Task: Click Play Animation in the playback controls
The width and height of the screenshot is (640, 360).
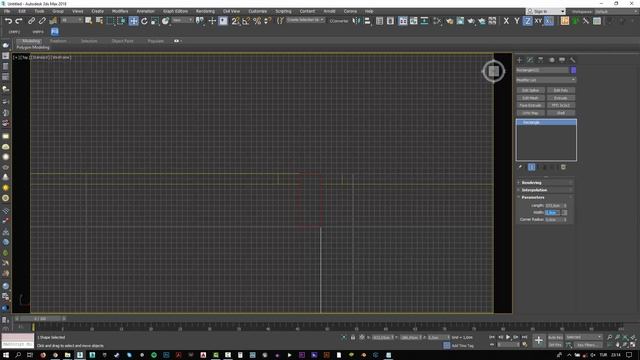Action: (508, 338)
